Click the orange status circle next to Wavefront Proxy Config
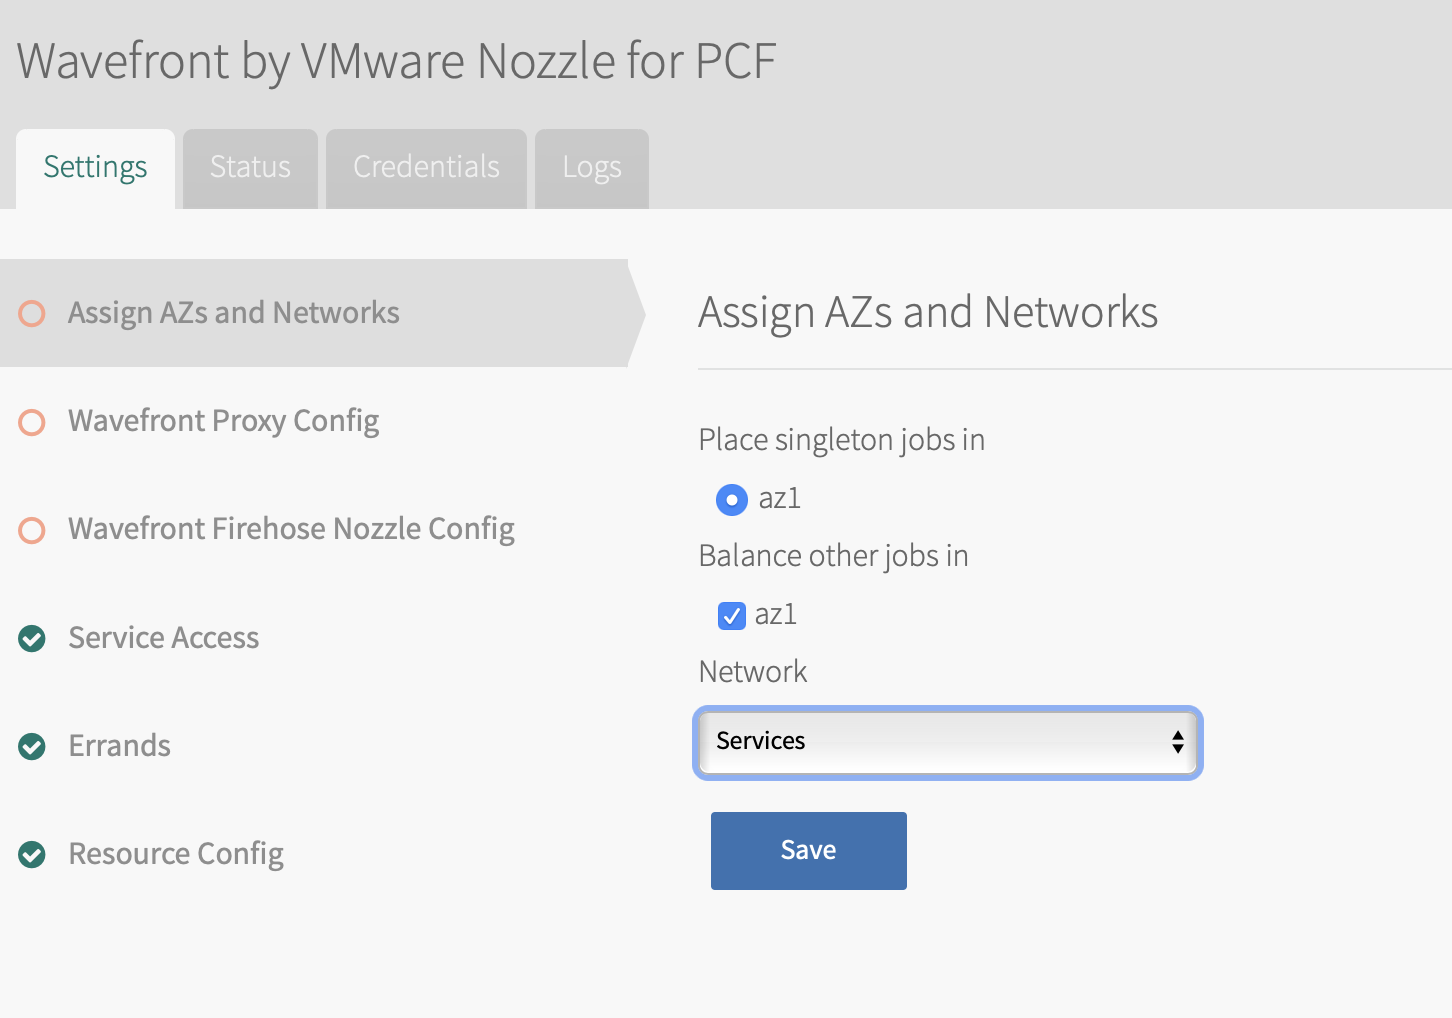The width and height of the screenshot is (1452, 1018). point(32,422)
